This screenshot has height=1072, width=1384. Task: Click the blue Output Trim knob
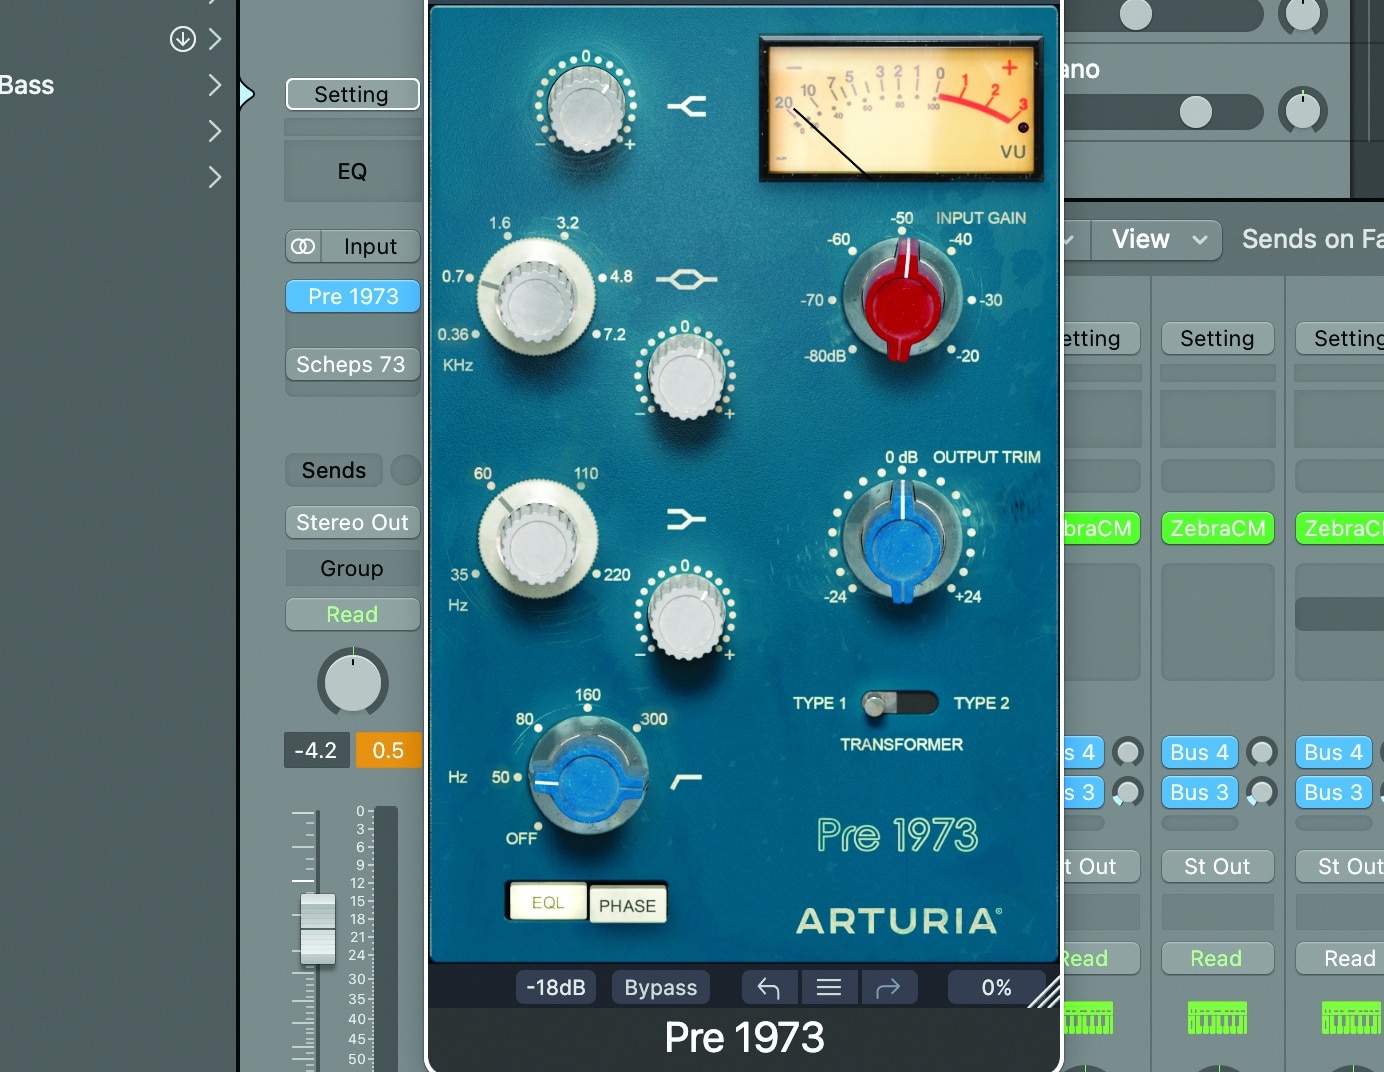click(x=902, y=540)
